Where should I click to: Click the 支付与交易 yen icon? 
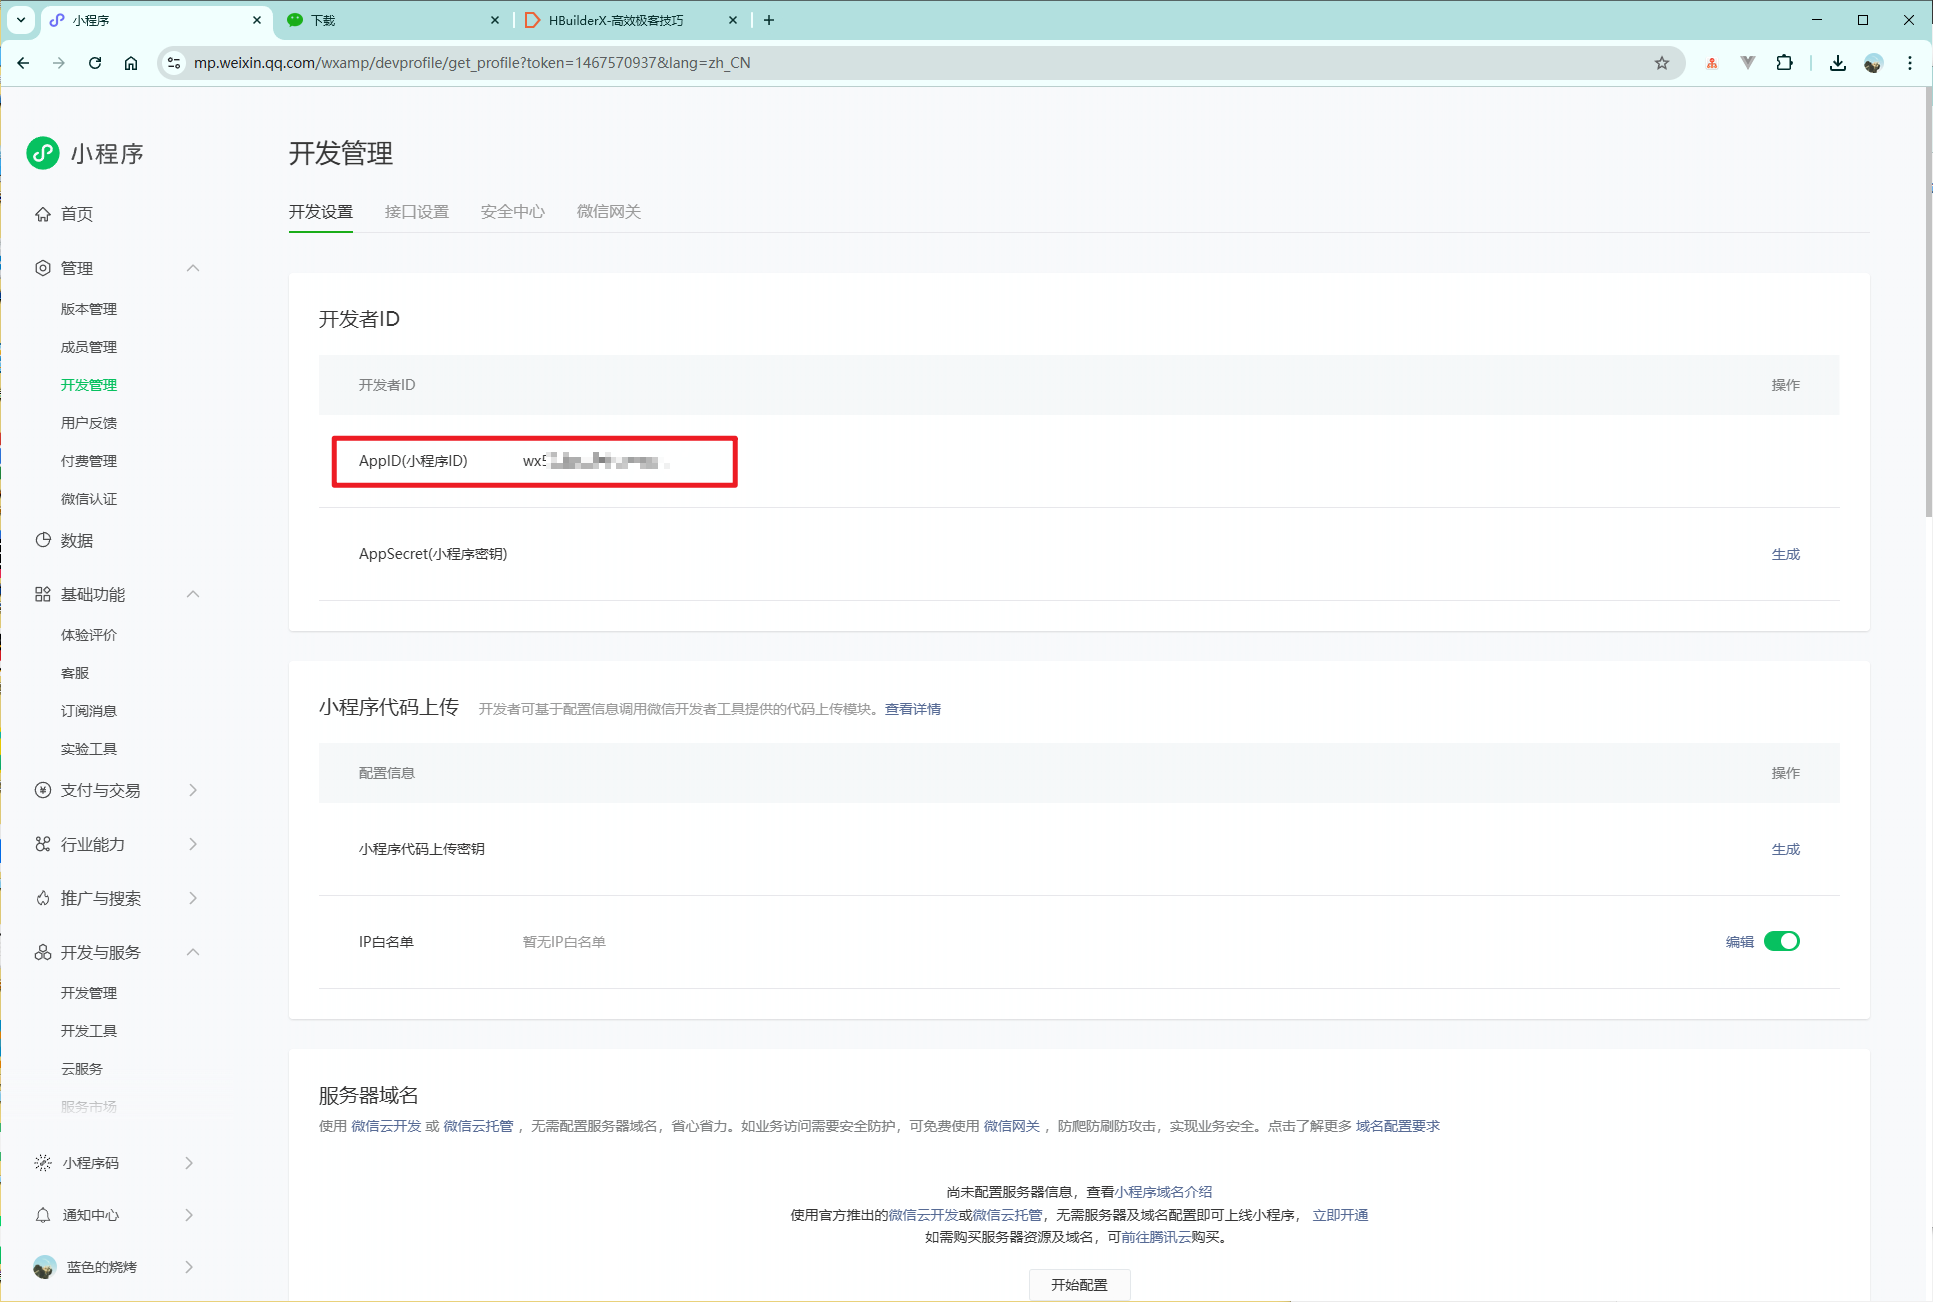(43, 790)
